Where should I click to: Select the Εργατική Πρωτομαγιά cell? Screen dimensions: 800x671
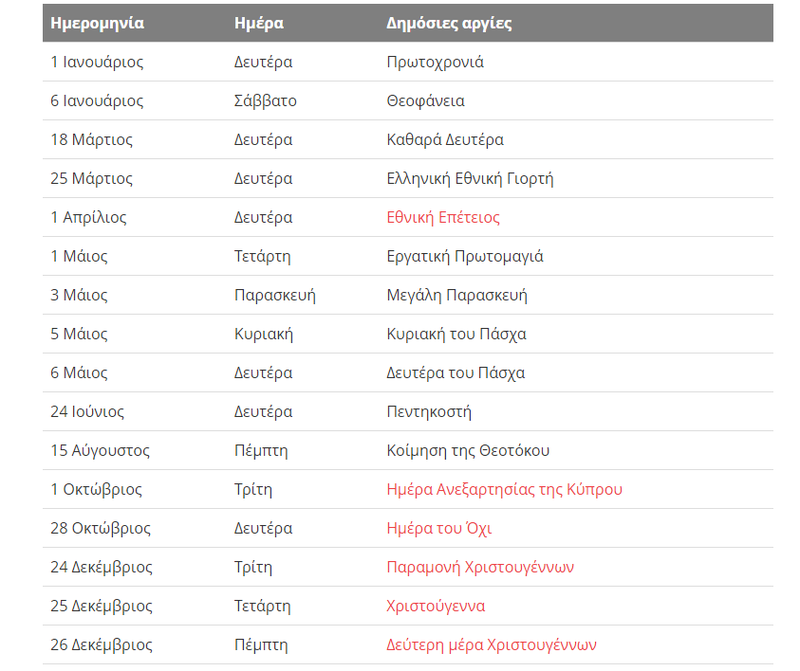(x=465, y=257)
